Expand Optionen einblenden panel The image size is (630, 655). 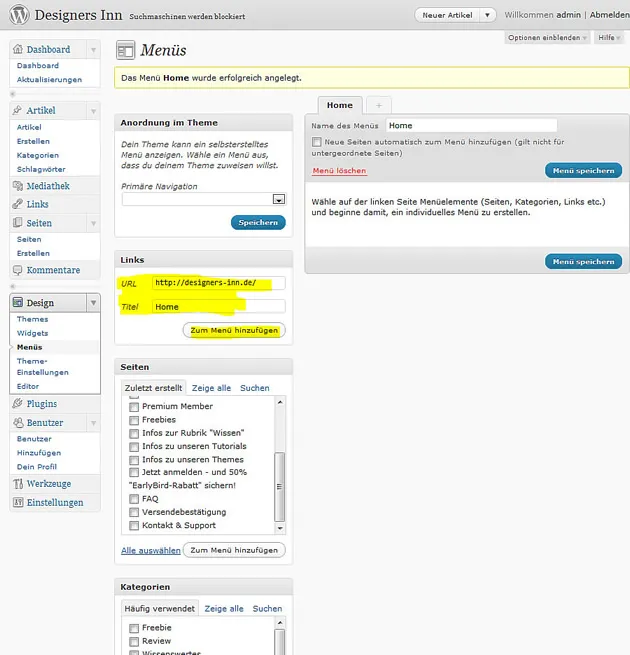point(547,38)
